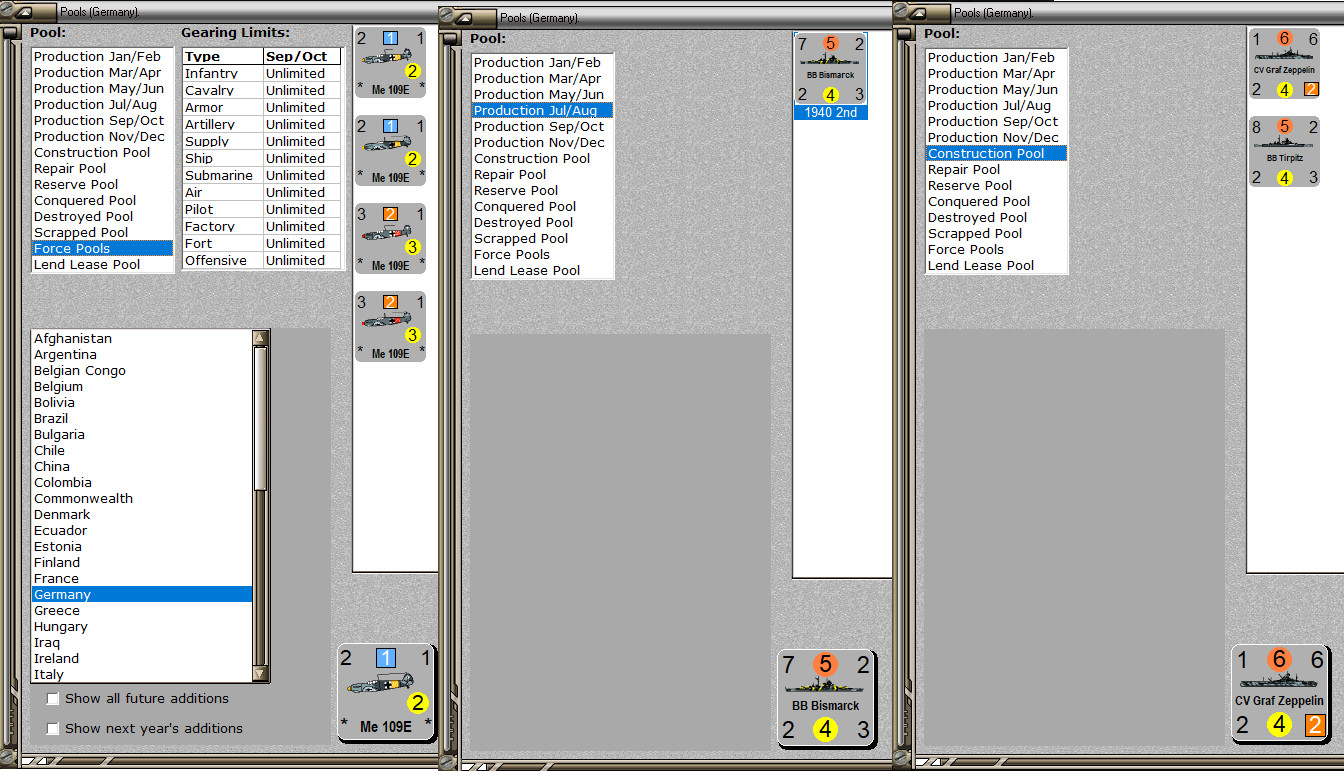Select Bulgaria in the countries list
Image resolution: width=1344 pixels, height=771 pixels.
tap(142, 435)
